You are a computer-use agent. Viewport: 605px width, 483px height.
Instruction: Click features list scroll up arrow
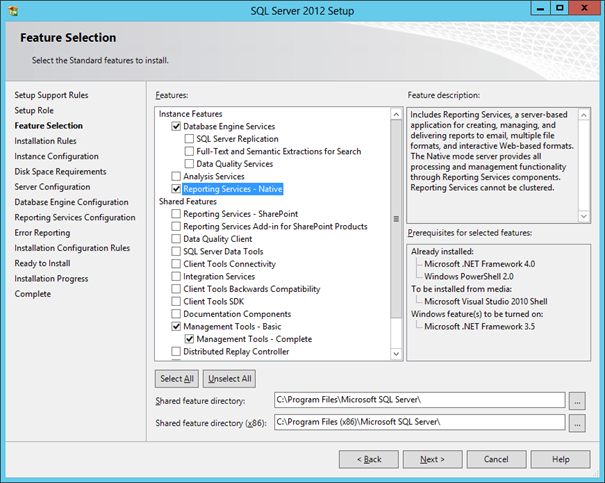click(396, 114)
